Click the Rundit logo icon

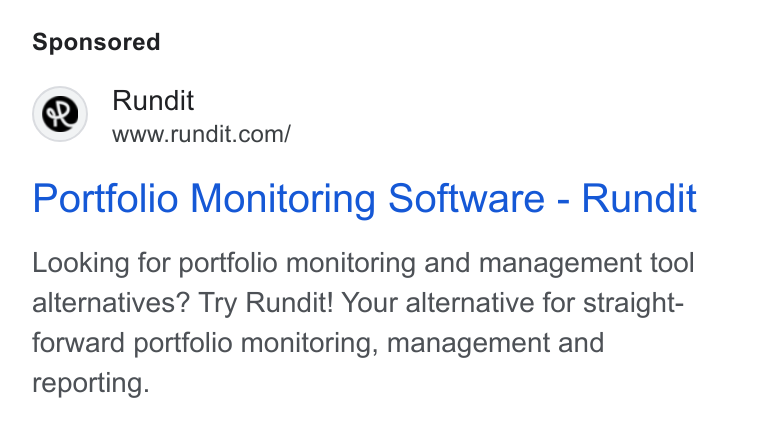coord(60,114)
